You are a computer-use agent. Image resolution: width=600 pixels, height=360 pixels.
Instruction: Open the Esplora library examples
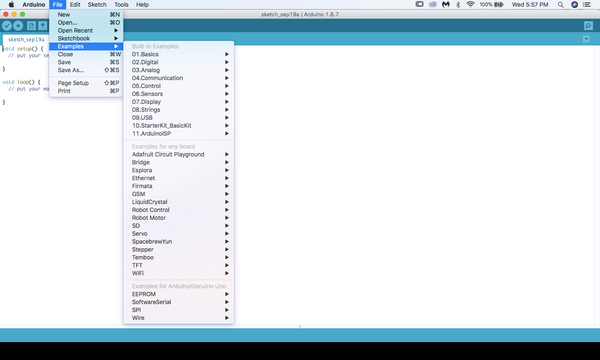(179, 170)
